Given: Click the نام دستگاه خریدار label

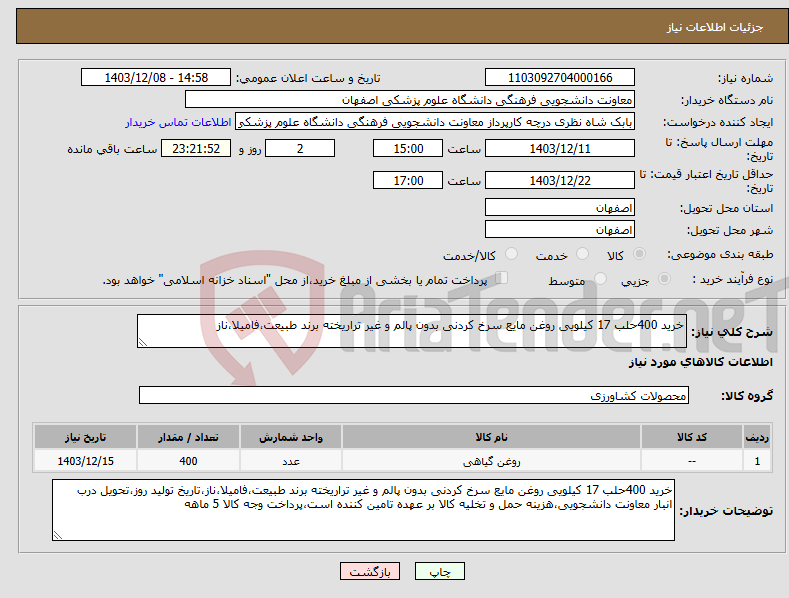Looking at the screenshot, I should point(727,101).
